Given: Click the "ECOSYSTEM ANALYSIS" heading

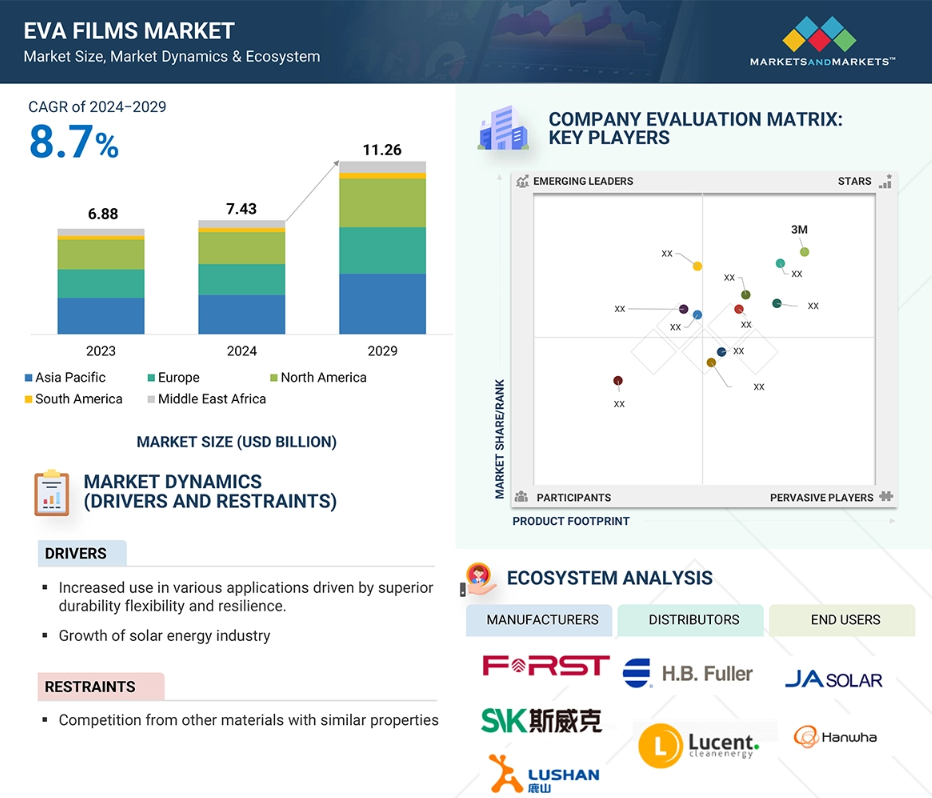Looking at the screenshot, I should click(609, 578).
